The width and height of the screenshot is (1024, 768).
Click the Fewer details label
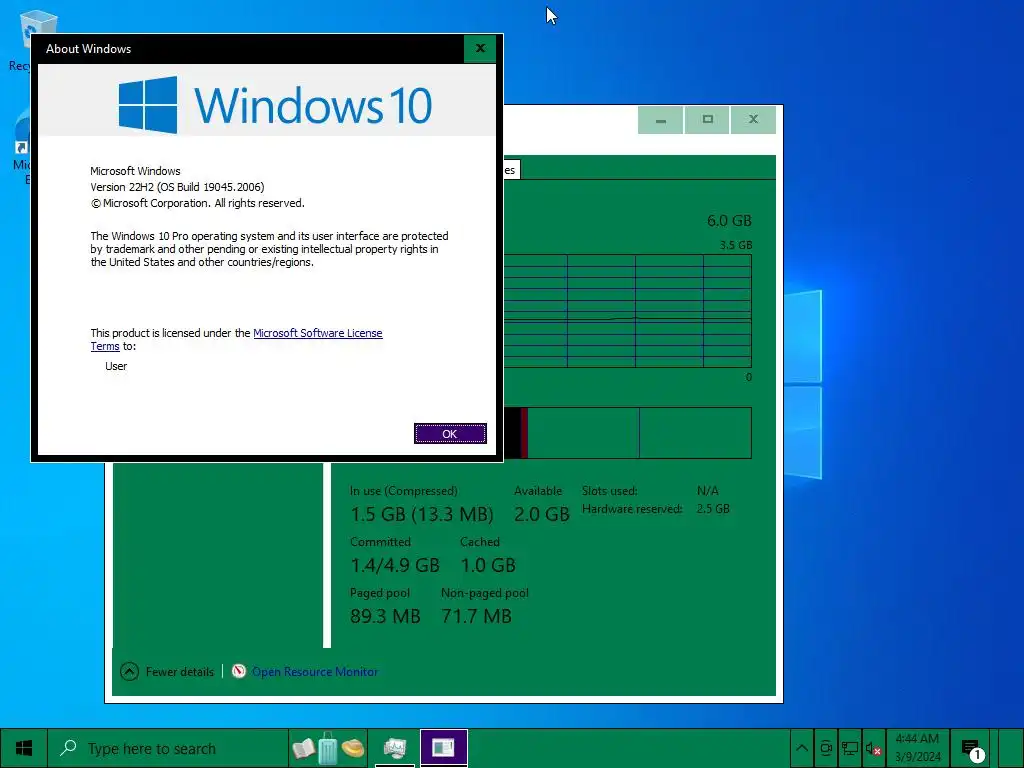(x=180, y=671)
